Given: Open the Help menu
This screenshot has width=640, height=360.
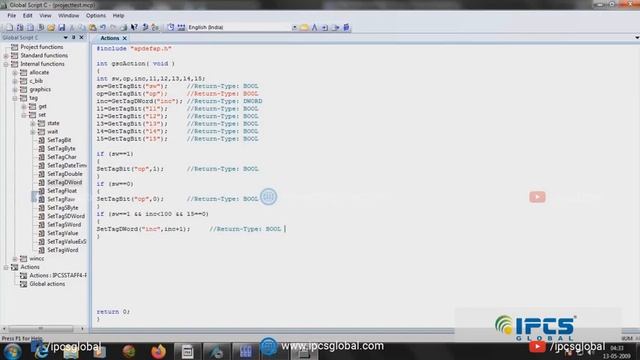Looking at the screenshot, I should (118, 16).
